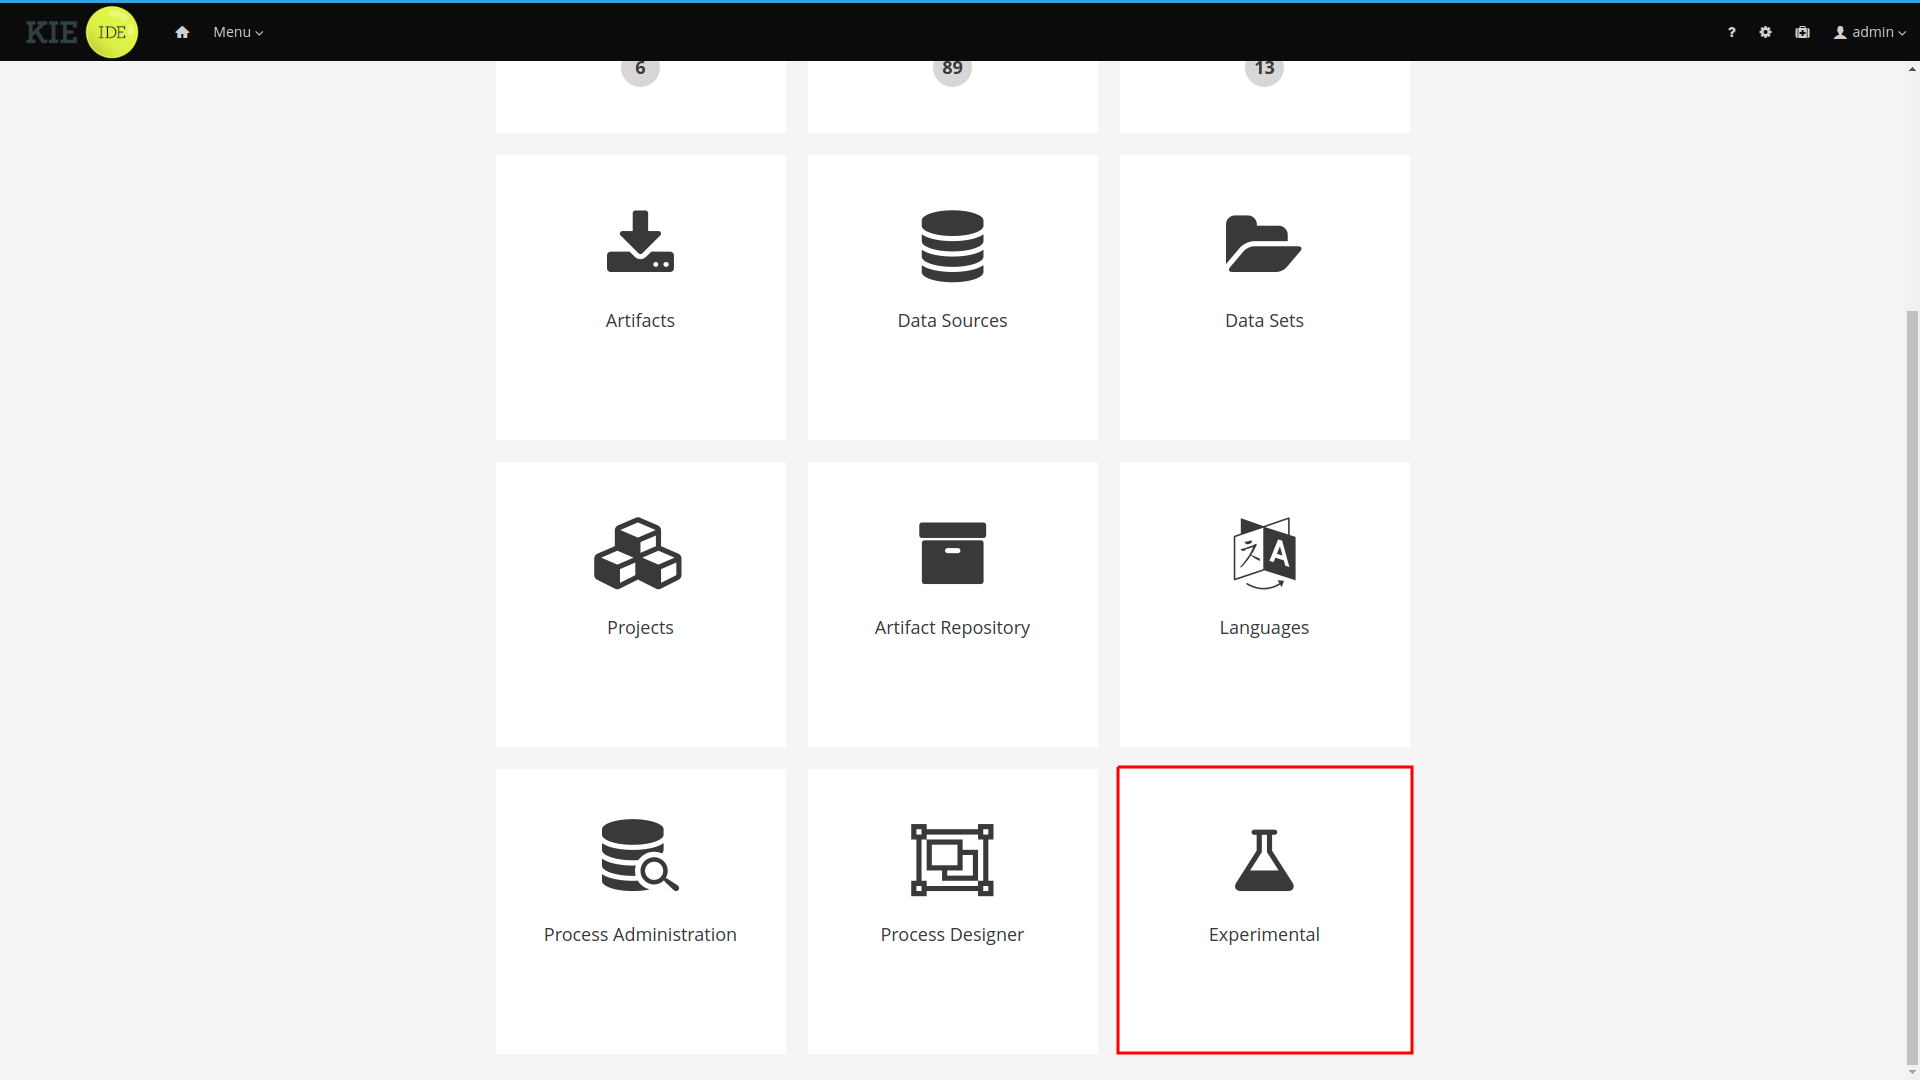
Task: Click the Help question mark icon
Action: pyautogui.click(x=1731, y=32)
